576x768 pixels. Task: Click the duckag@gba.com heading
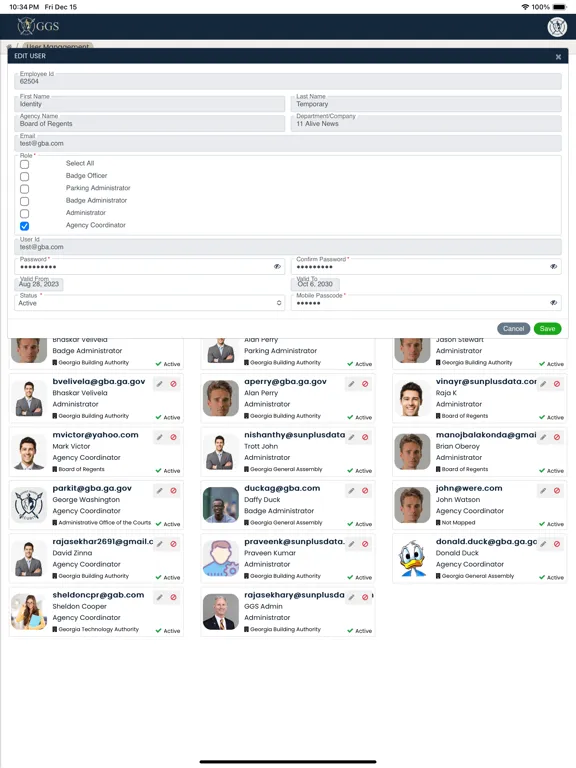(x=282, y=488)
